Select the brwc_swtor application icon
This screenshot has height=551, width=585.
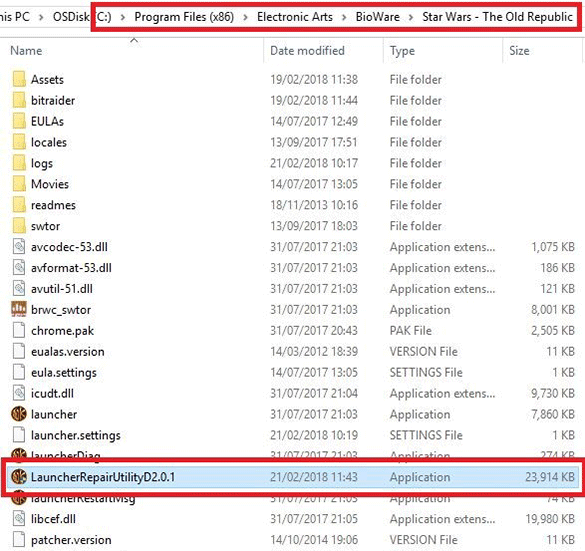(19, 309)
